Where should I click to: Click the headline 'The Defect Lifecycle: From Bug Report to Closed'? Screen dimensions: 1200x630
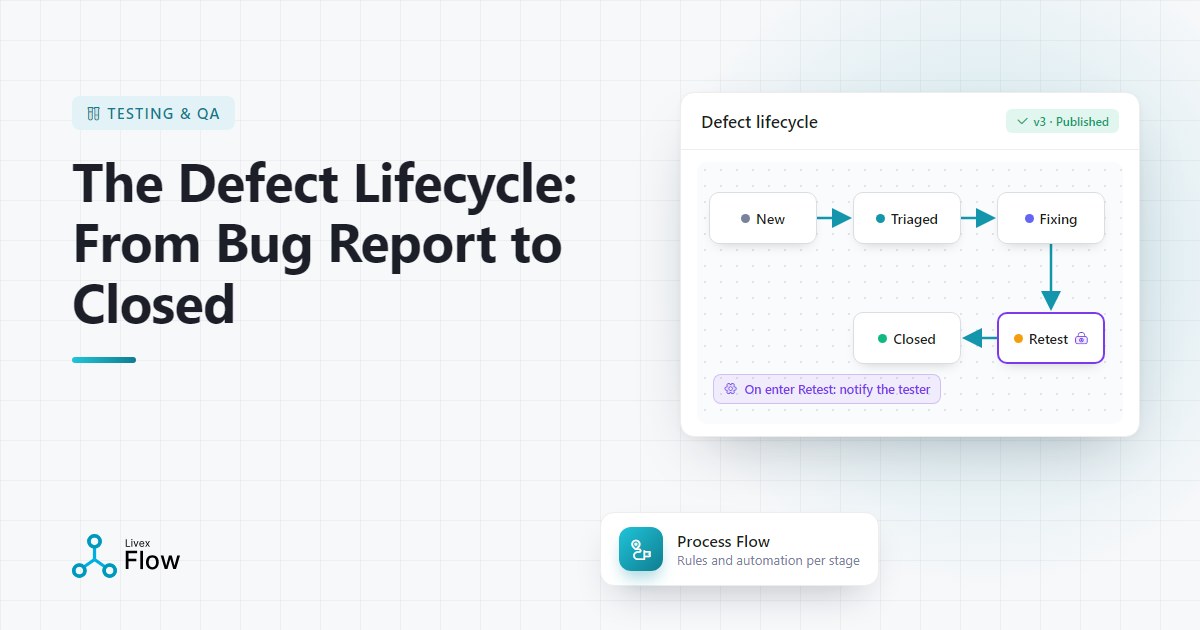point(325,245)
